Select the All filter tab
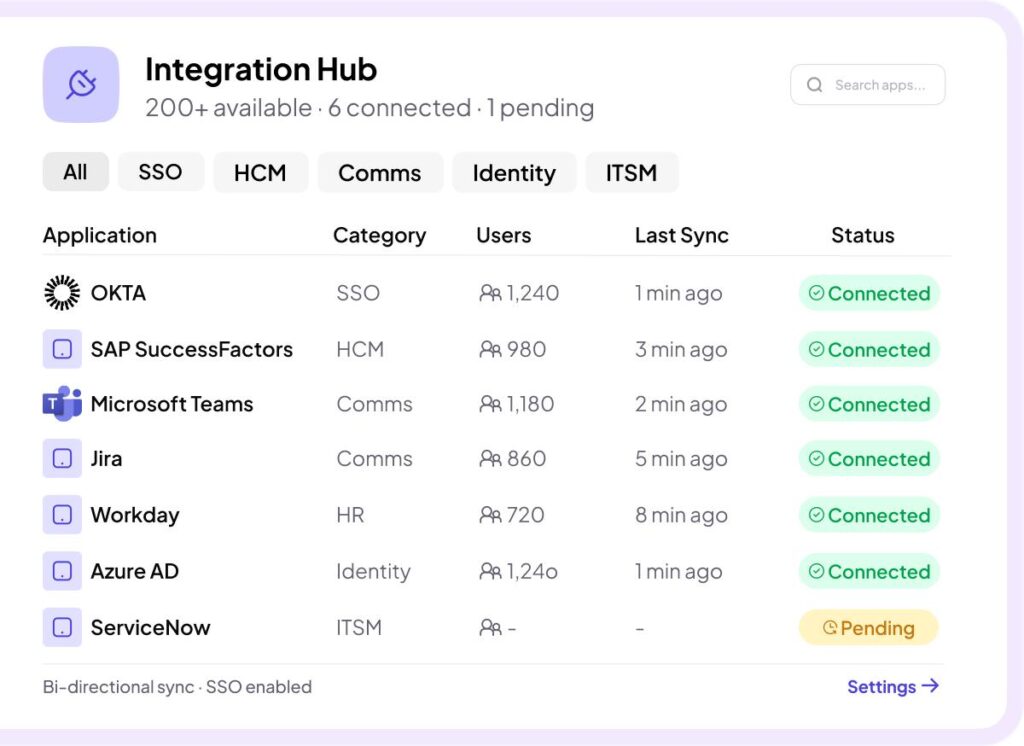 (76, 172)
